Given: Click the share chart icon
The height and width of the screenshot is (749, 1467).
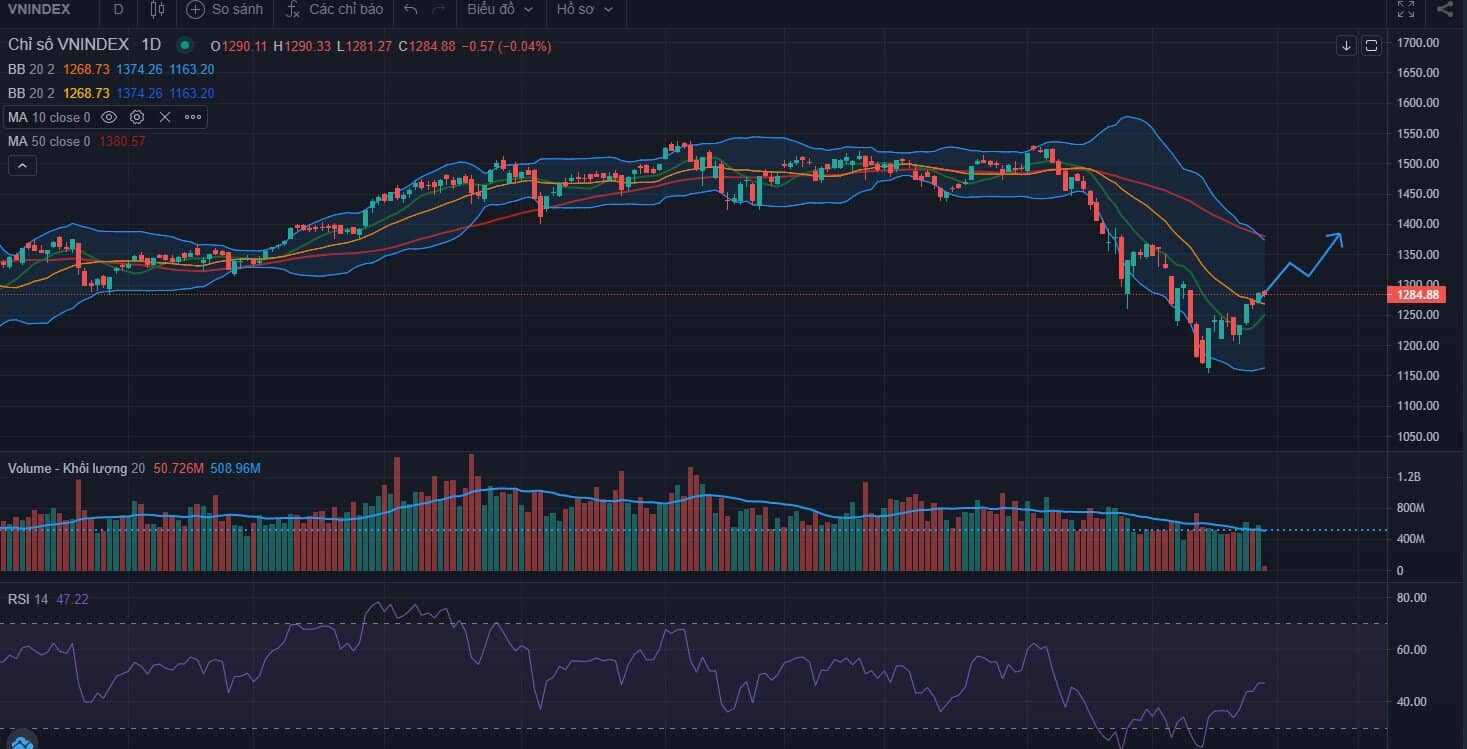Looking at the screenshot, I should click(1445, 9).
